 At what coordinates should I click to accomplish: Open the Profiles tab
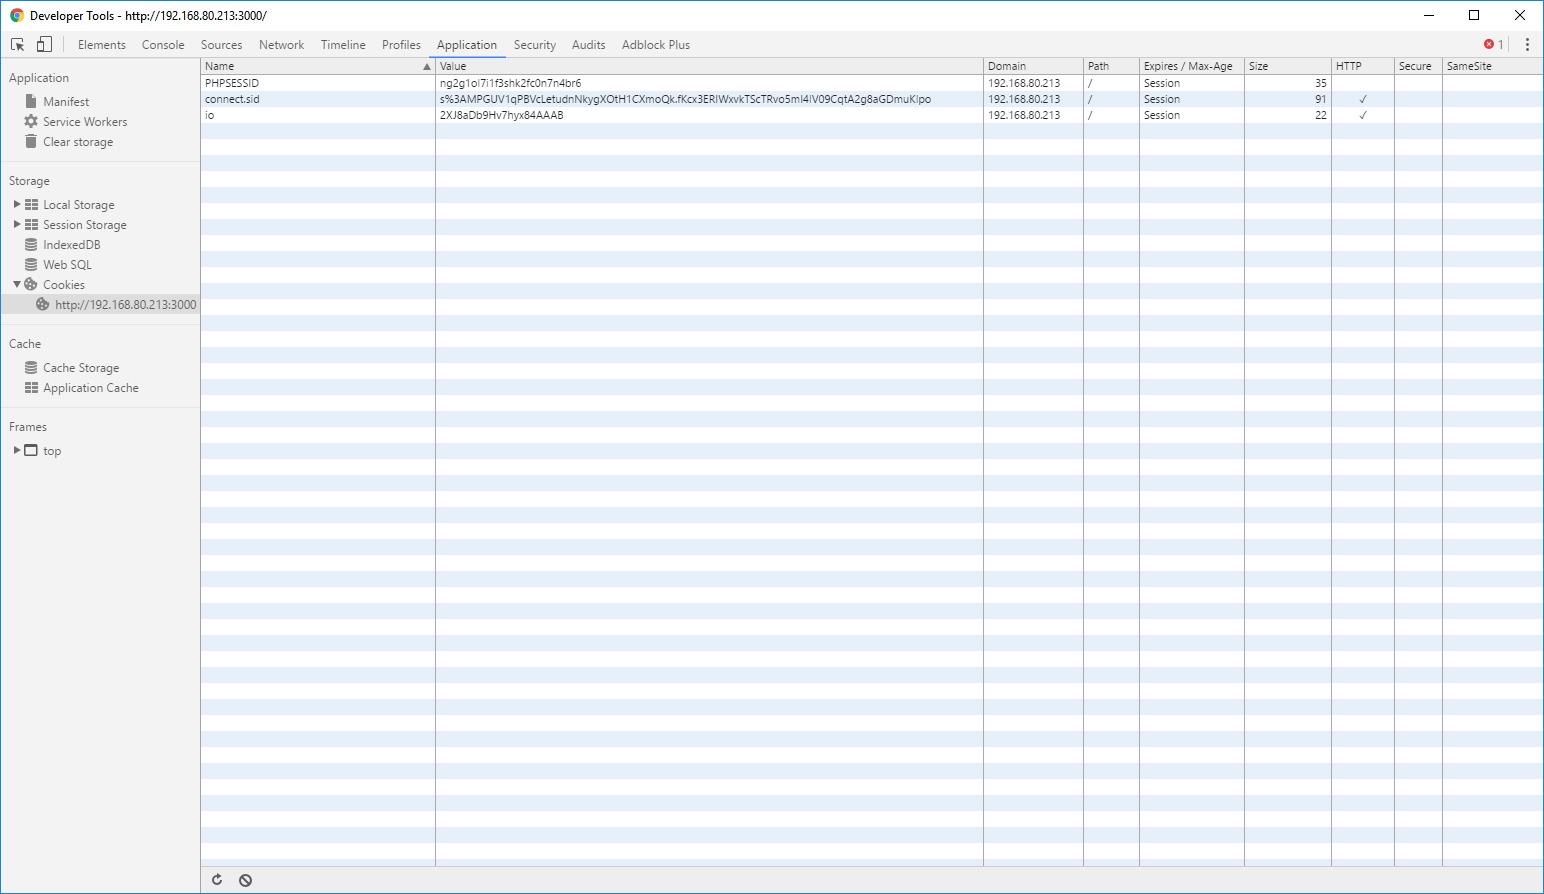click(x=401, y=45)
